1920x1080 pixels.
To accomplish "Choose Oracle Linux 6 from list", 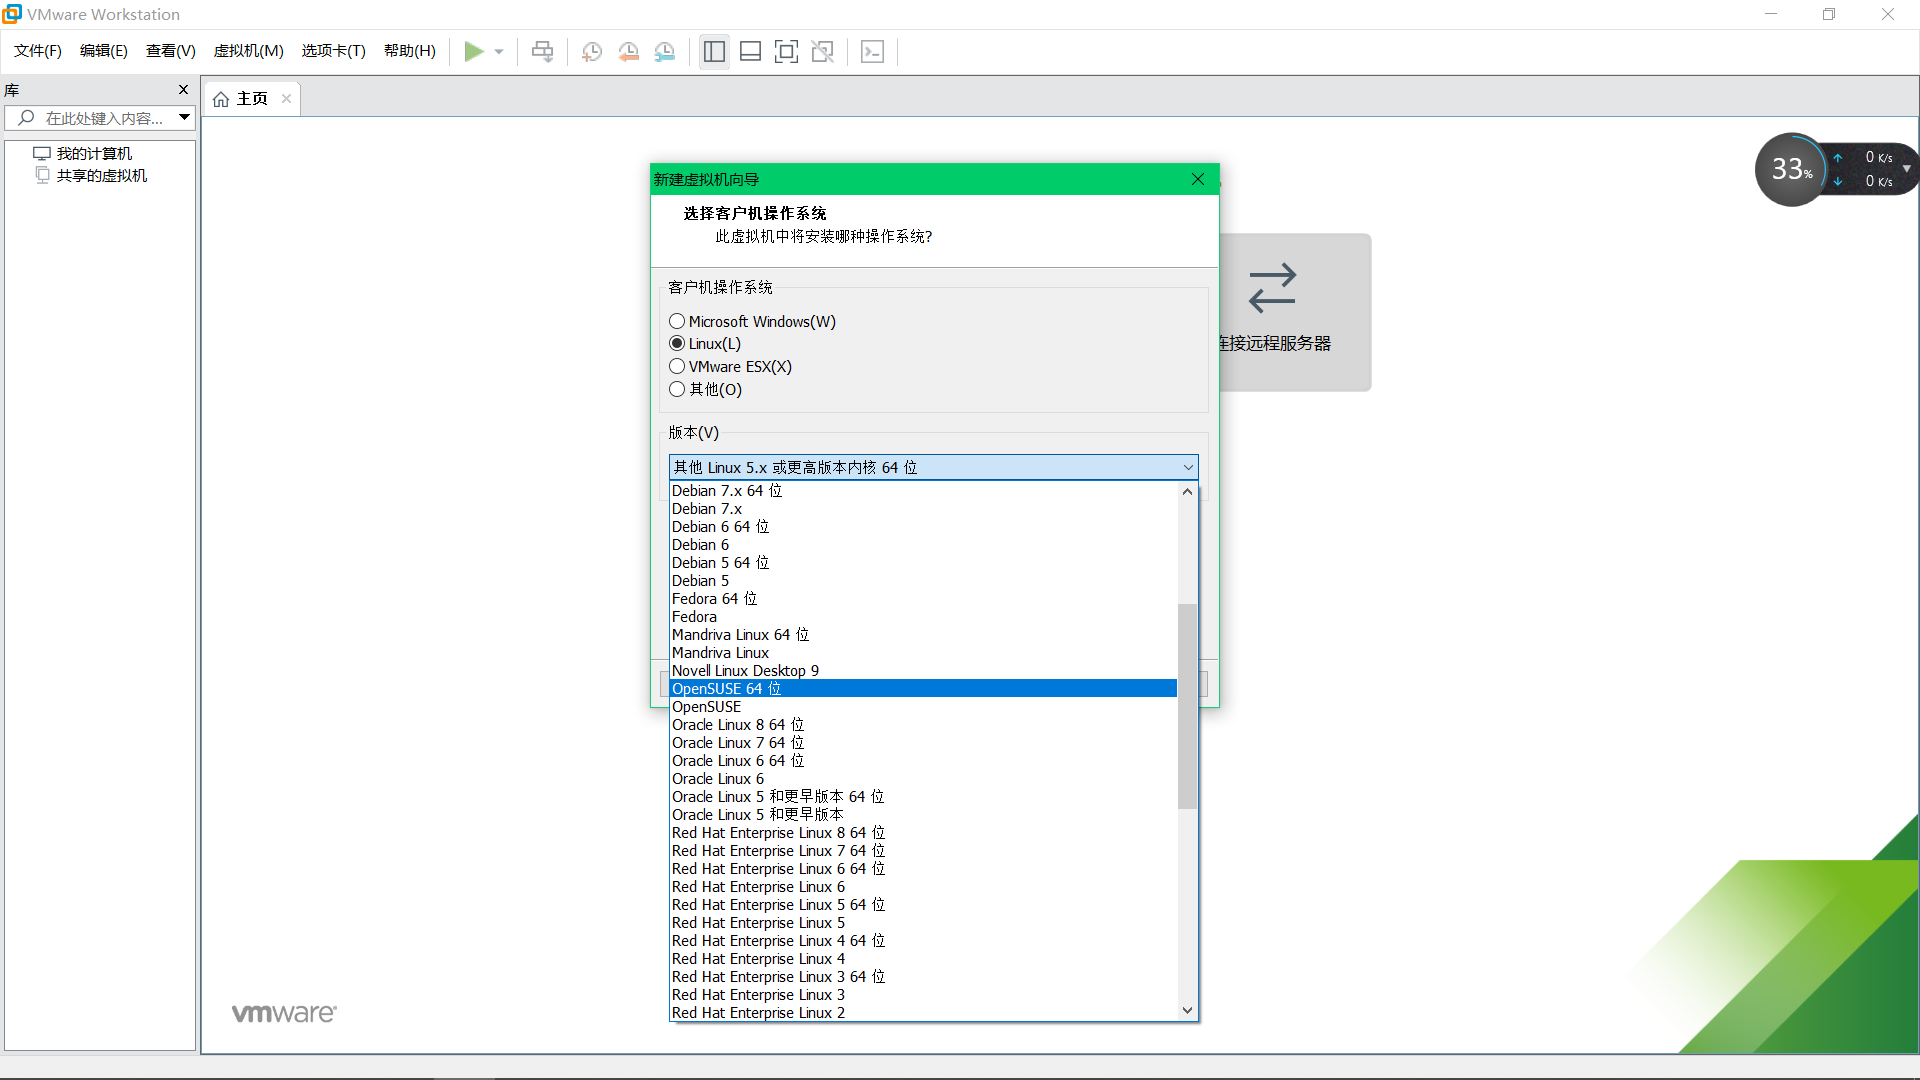I will click(x=924, y=779).
